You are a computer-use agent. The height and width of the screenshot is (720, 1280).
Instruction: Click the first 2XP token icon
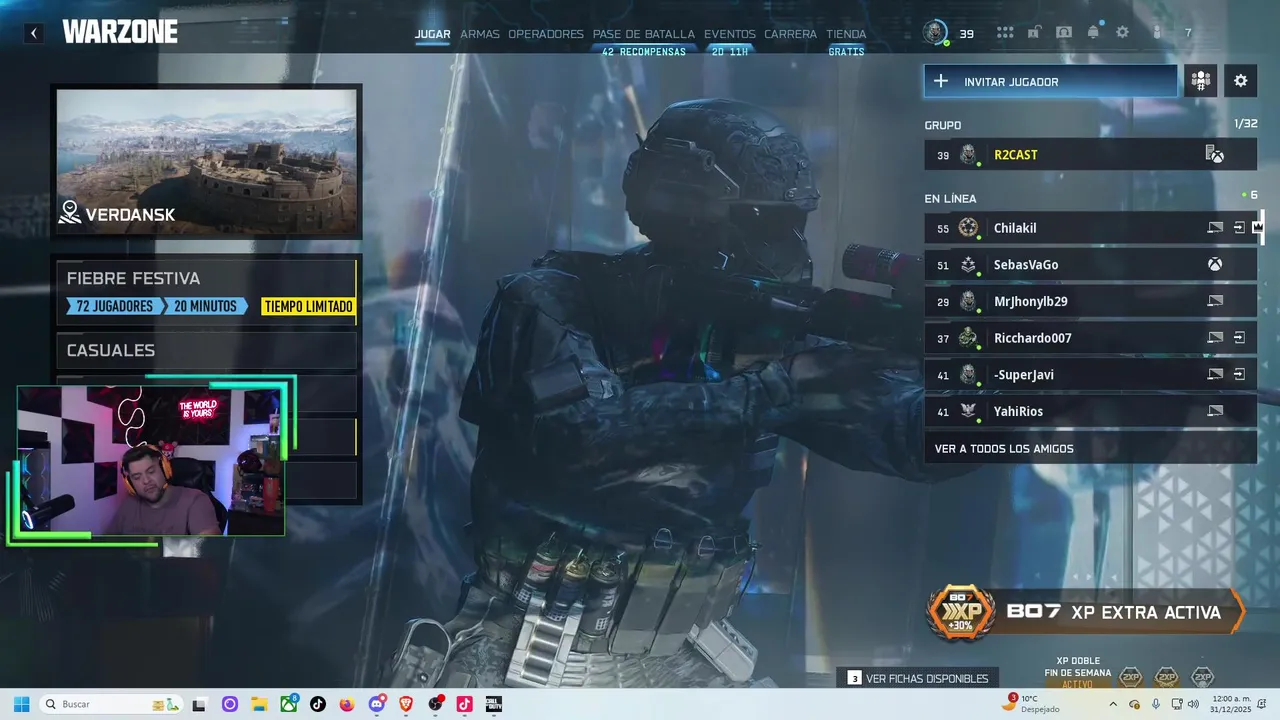pyautogui.click(x=1130, y=677)
